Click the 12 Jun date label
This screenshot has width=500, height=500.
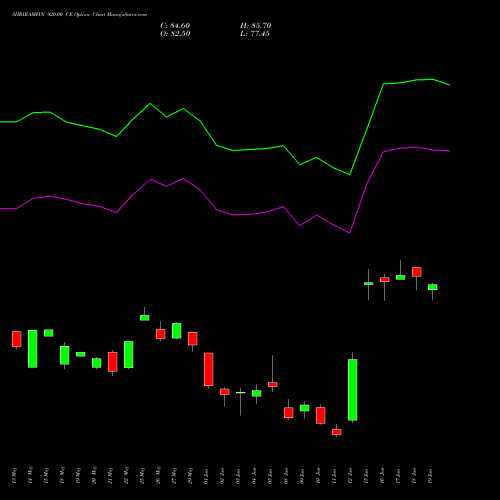[x=350, y=476]
